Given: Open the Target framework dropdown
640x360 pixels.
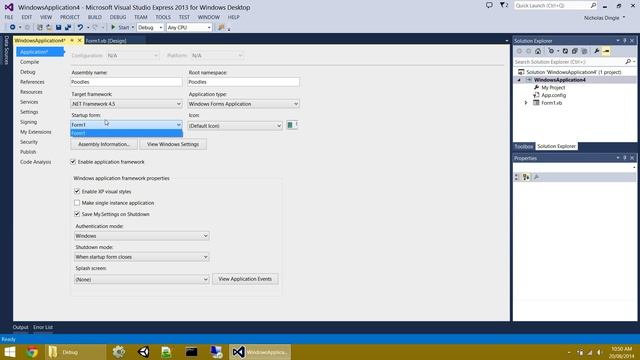Looking at the screenshot, I should coord(126,104).
